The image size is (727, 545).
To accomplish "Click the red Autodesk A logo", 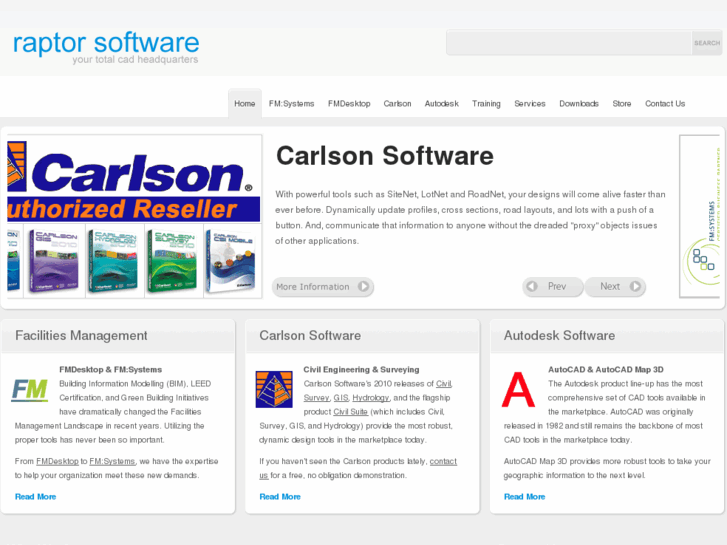I will click(518, 390).
